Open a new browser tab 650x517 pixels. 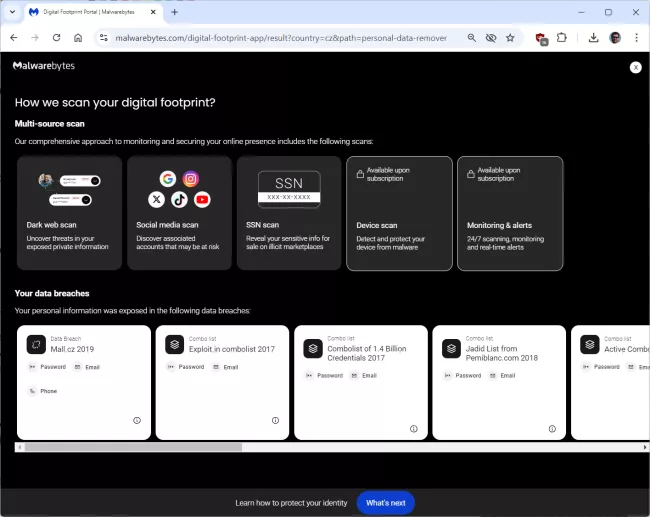point(175,12)
